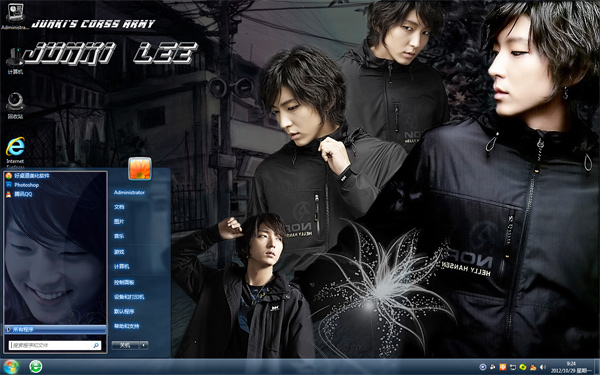Open 默认程序 in Start menu

(x=124, y=311)
